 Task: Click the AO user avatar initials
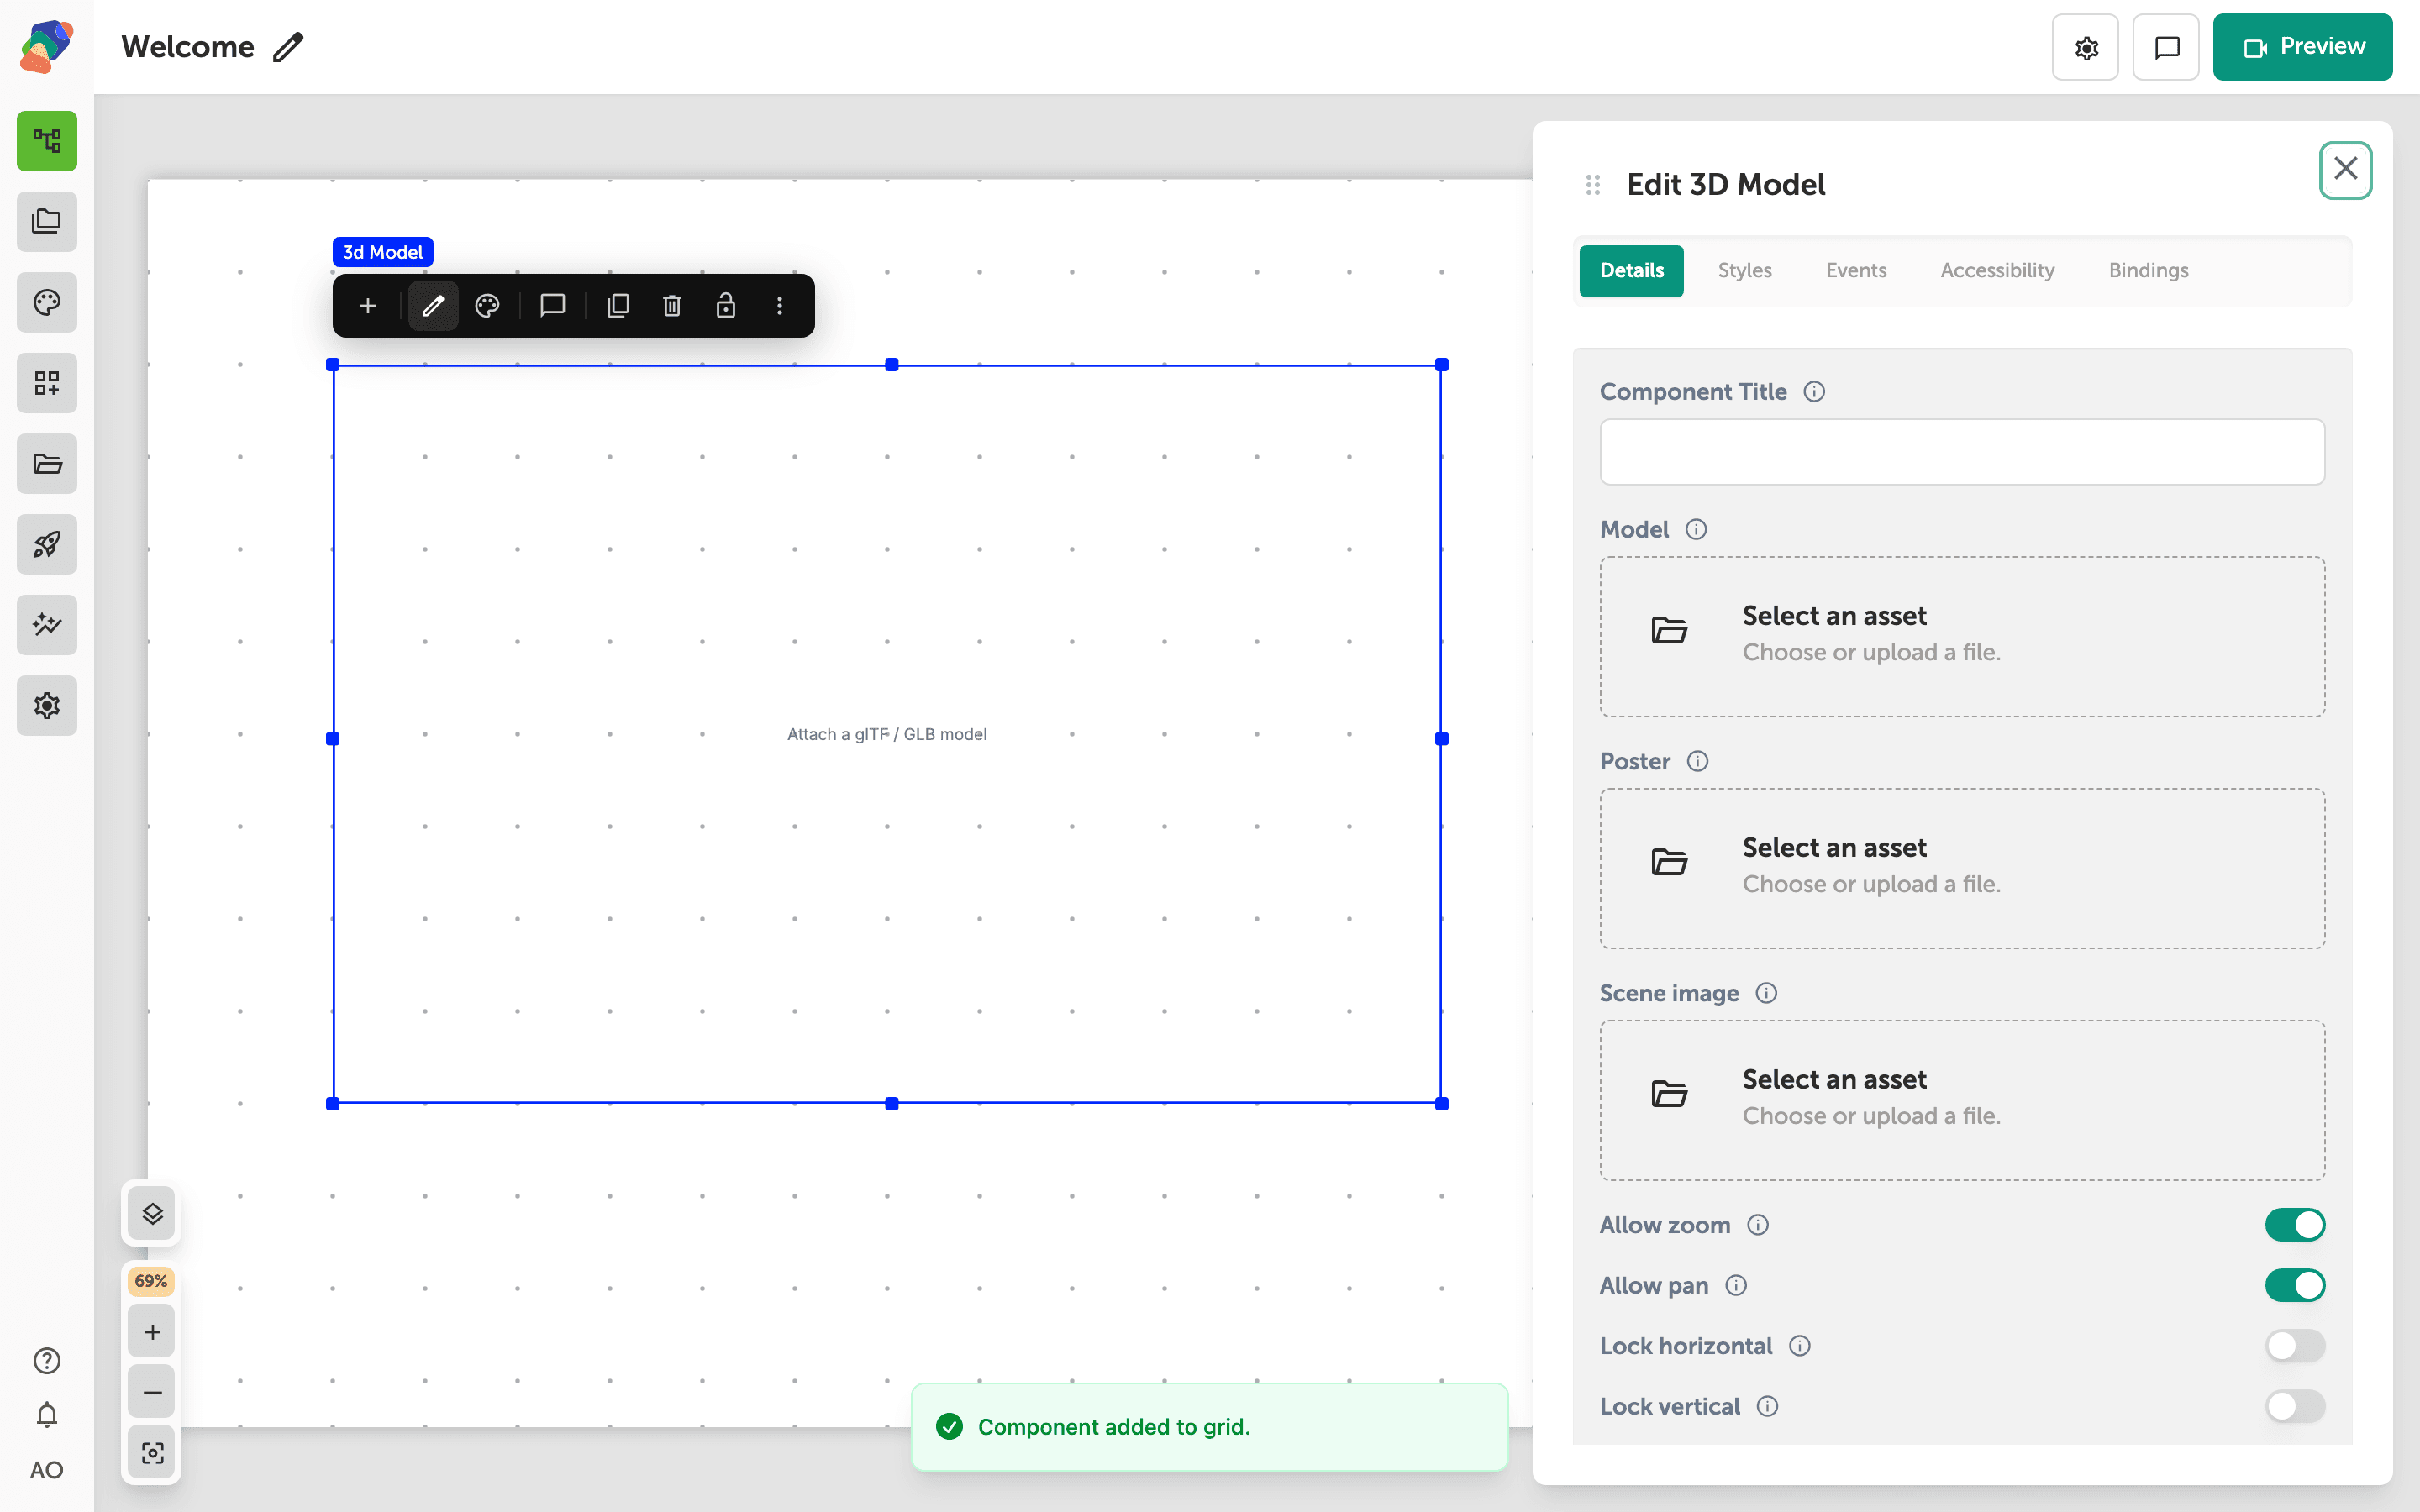47,1470
